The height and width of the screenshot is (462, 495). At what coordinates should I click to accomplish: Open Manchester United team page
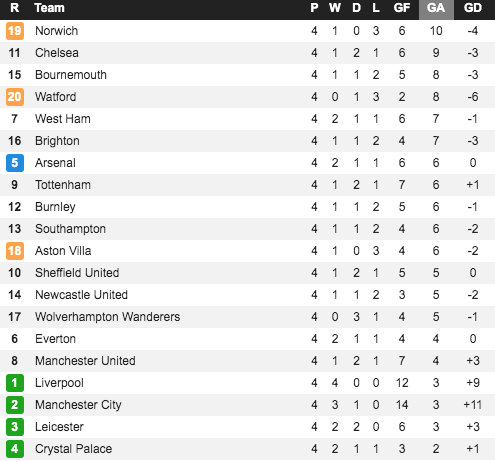coord(85,361)
